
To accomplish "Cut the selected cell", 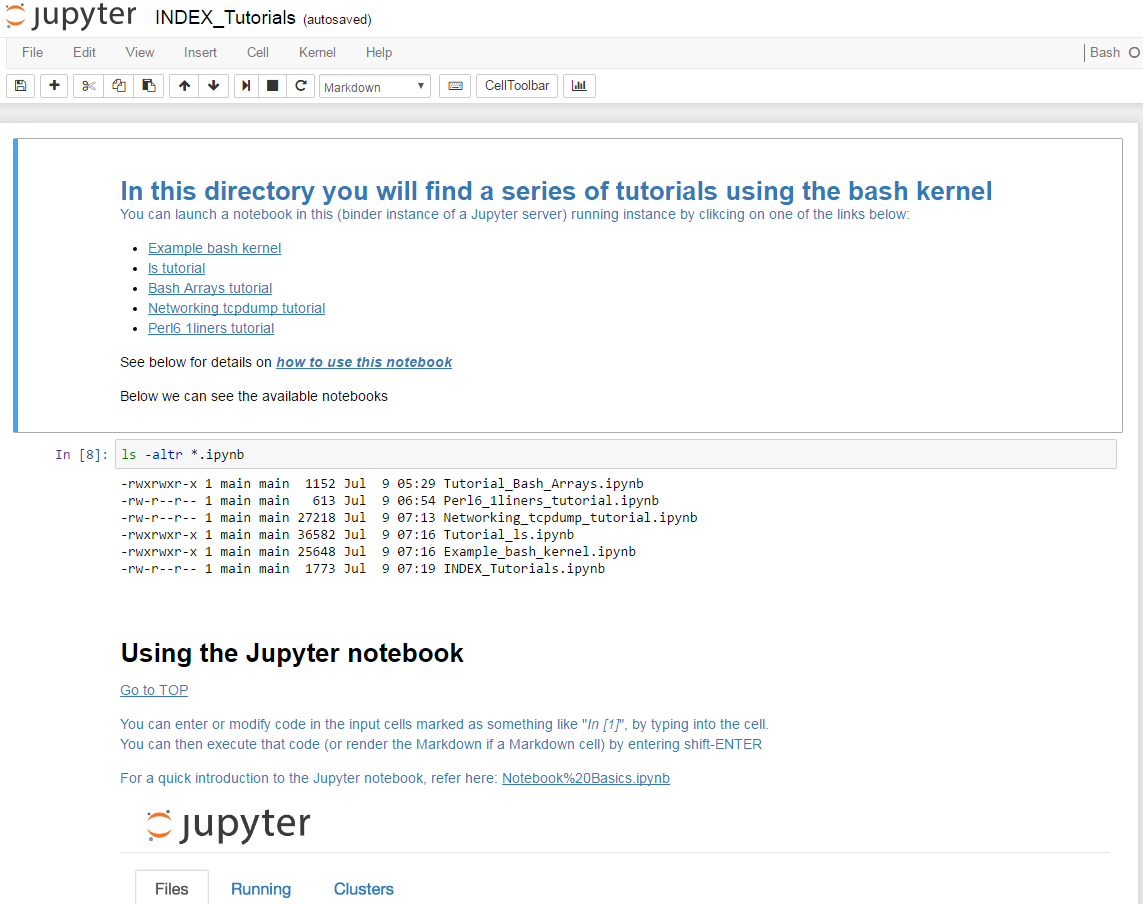I will tap(87, 85).
